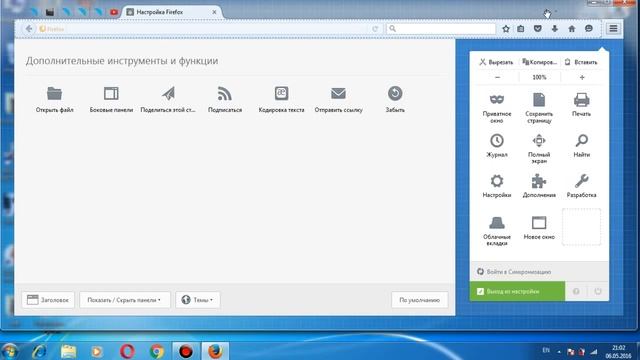Click the Поделиться этой страницей paper plane icon

click(x=168, y=93)
